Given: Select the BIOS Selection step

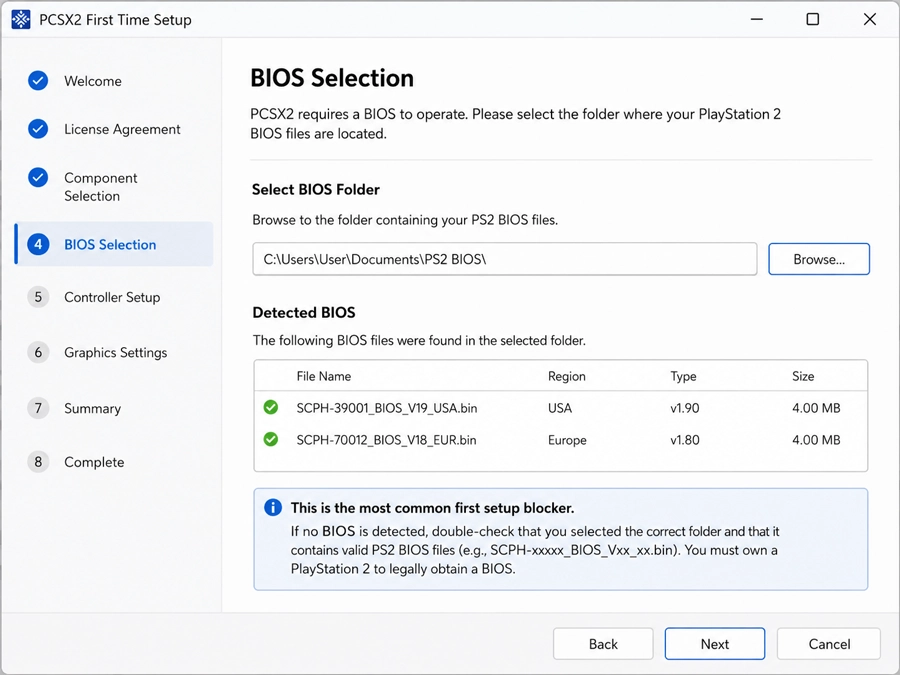Looking at the screenshot, I should [x=114, y=244].
